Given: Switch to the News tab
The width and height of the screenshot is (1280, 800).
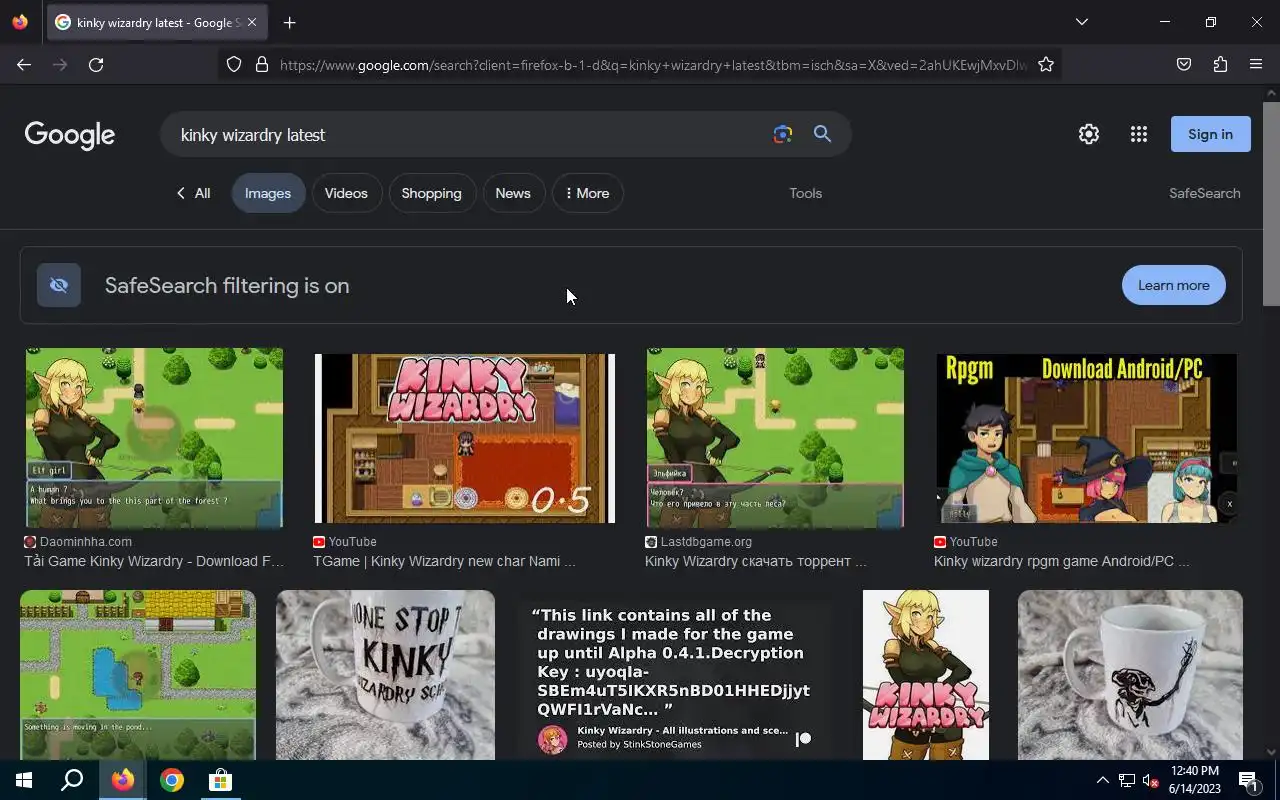Looking at the screenshot, I should 513,193.
